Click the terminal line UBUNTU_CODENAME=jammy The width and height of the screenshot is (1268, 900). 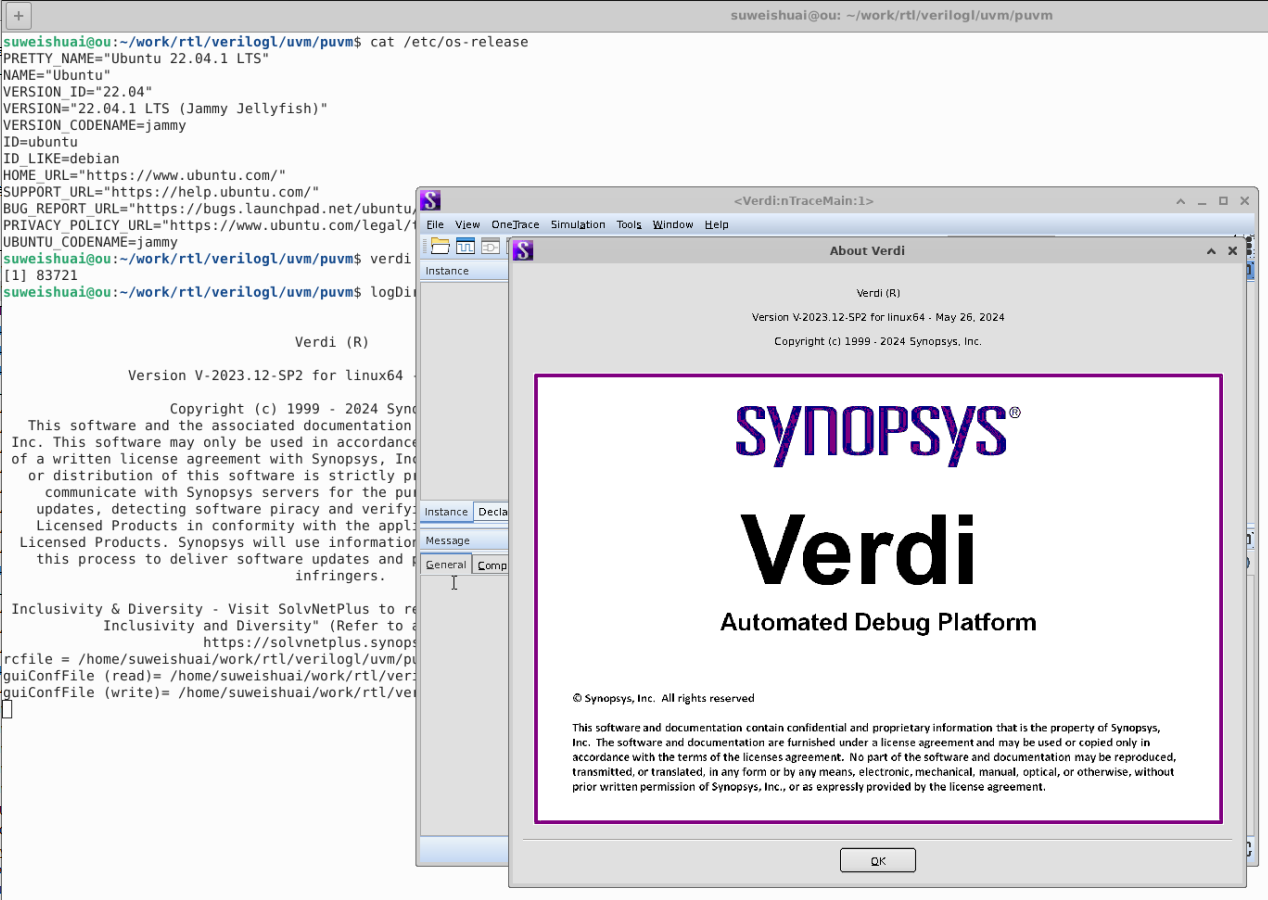(90, 242)
